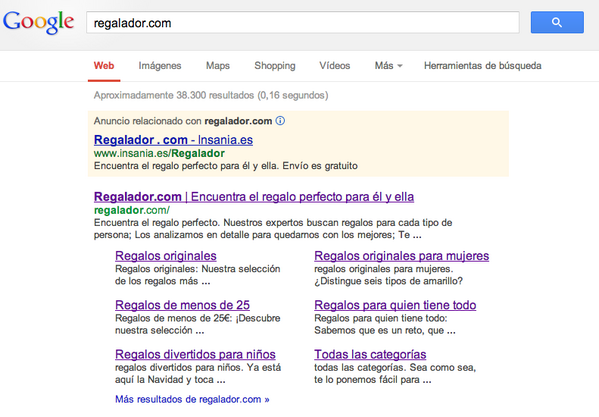Click Más resultados de regalador.com »
The image size is (599, 417).
coord(192,399)
